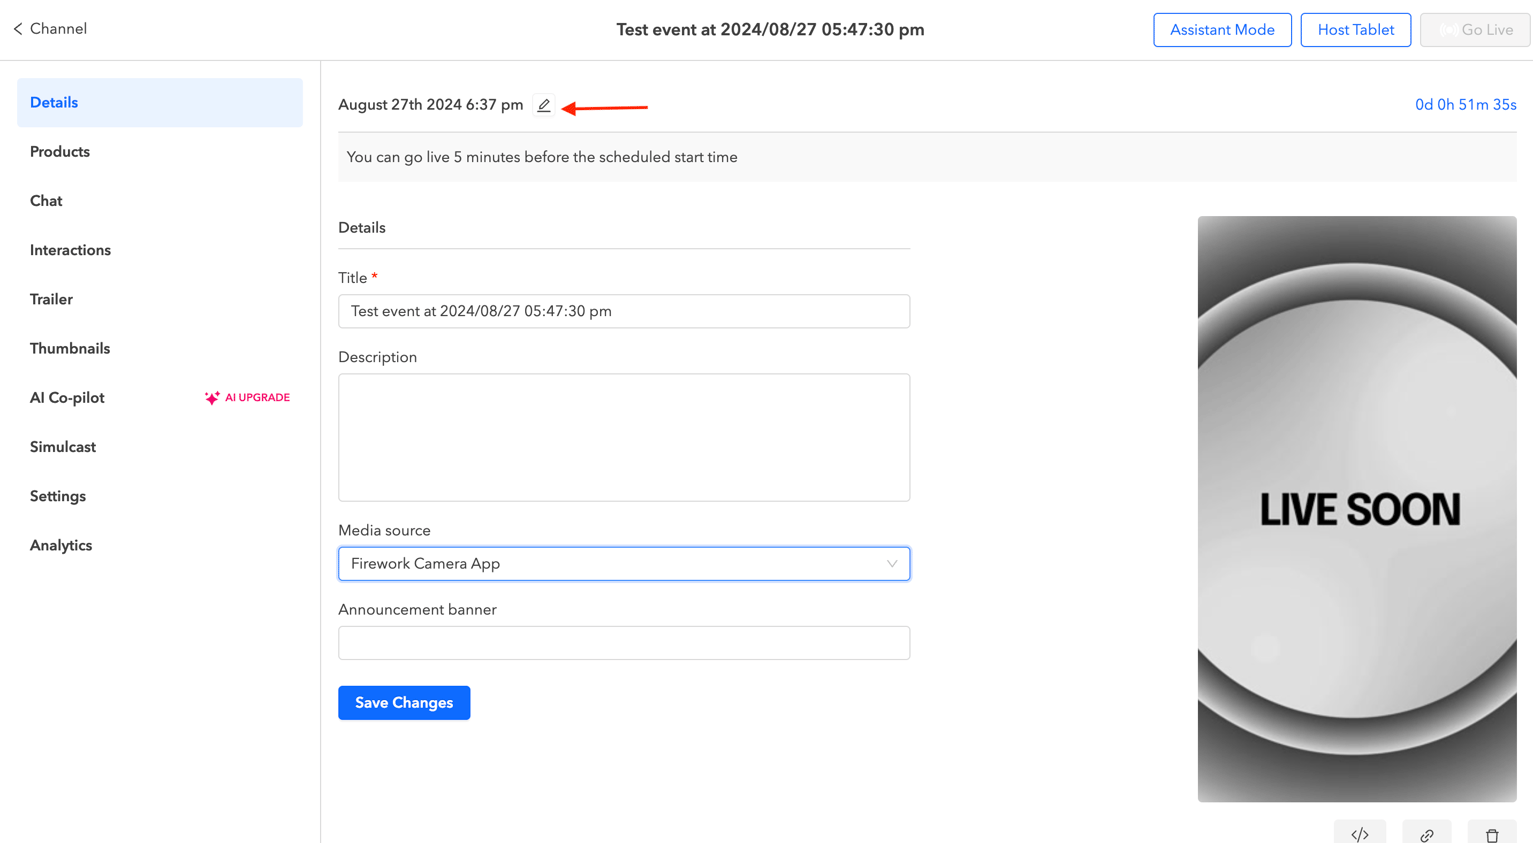Click the pencil icon to edit event time
1533x843 pixels.
coord(543,105)
